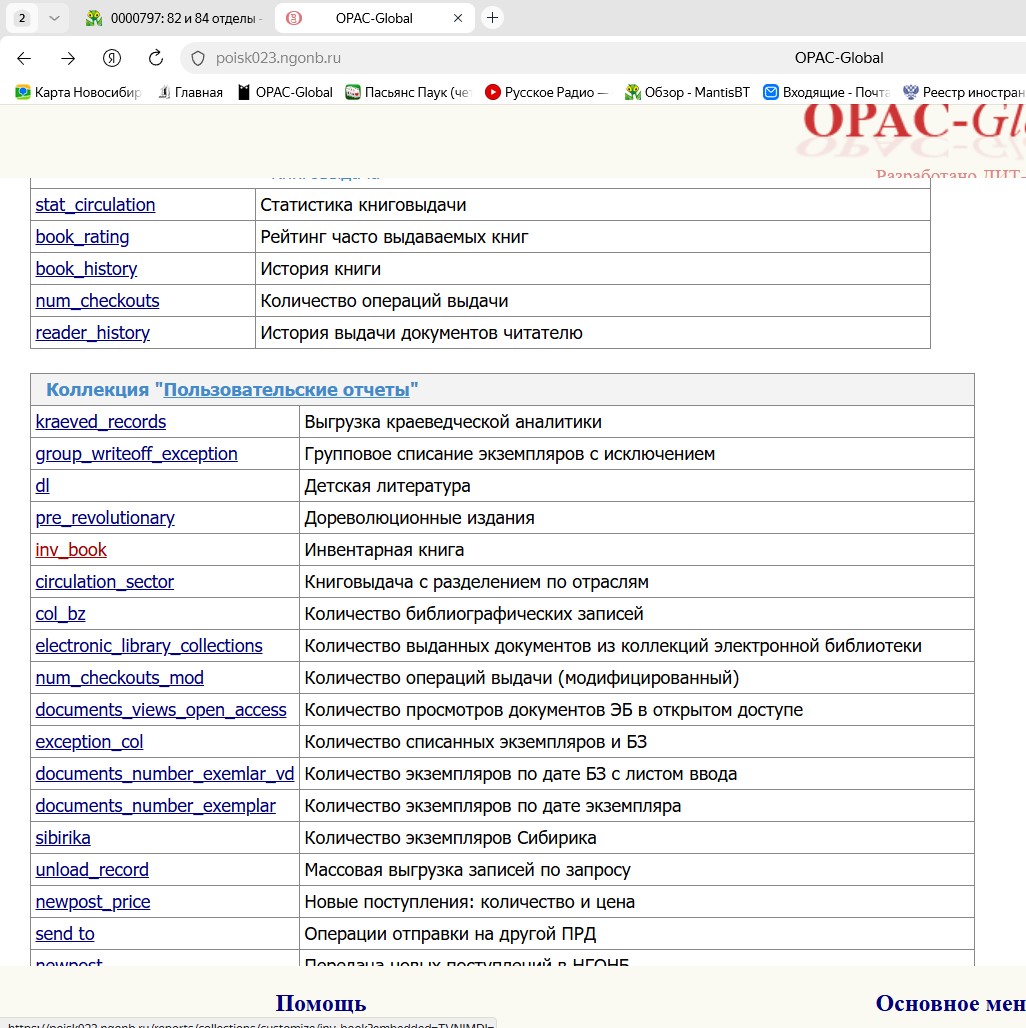Open the exception_col report link
Image resolution: width=1026 pixels, height=1028 pixels.
click(89, 742)
